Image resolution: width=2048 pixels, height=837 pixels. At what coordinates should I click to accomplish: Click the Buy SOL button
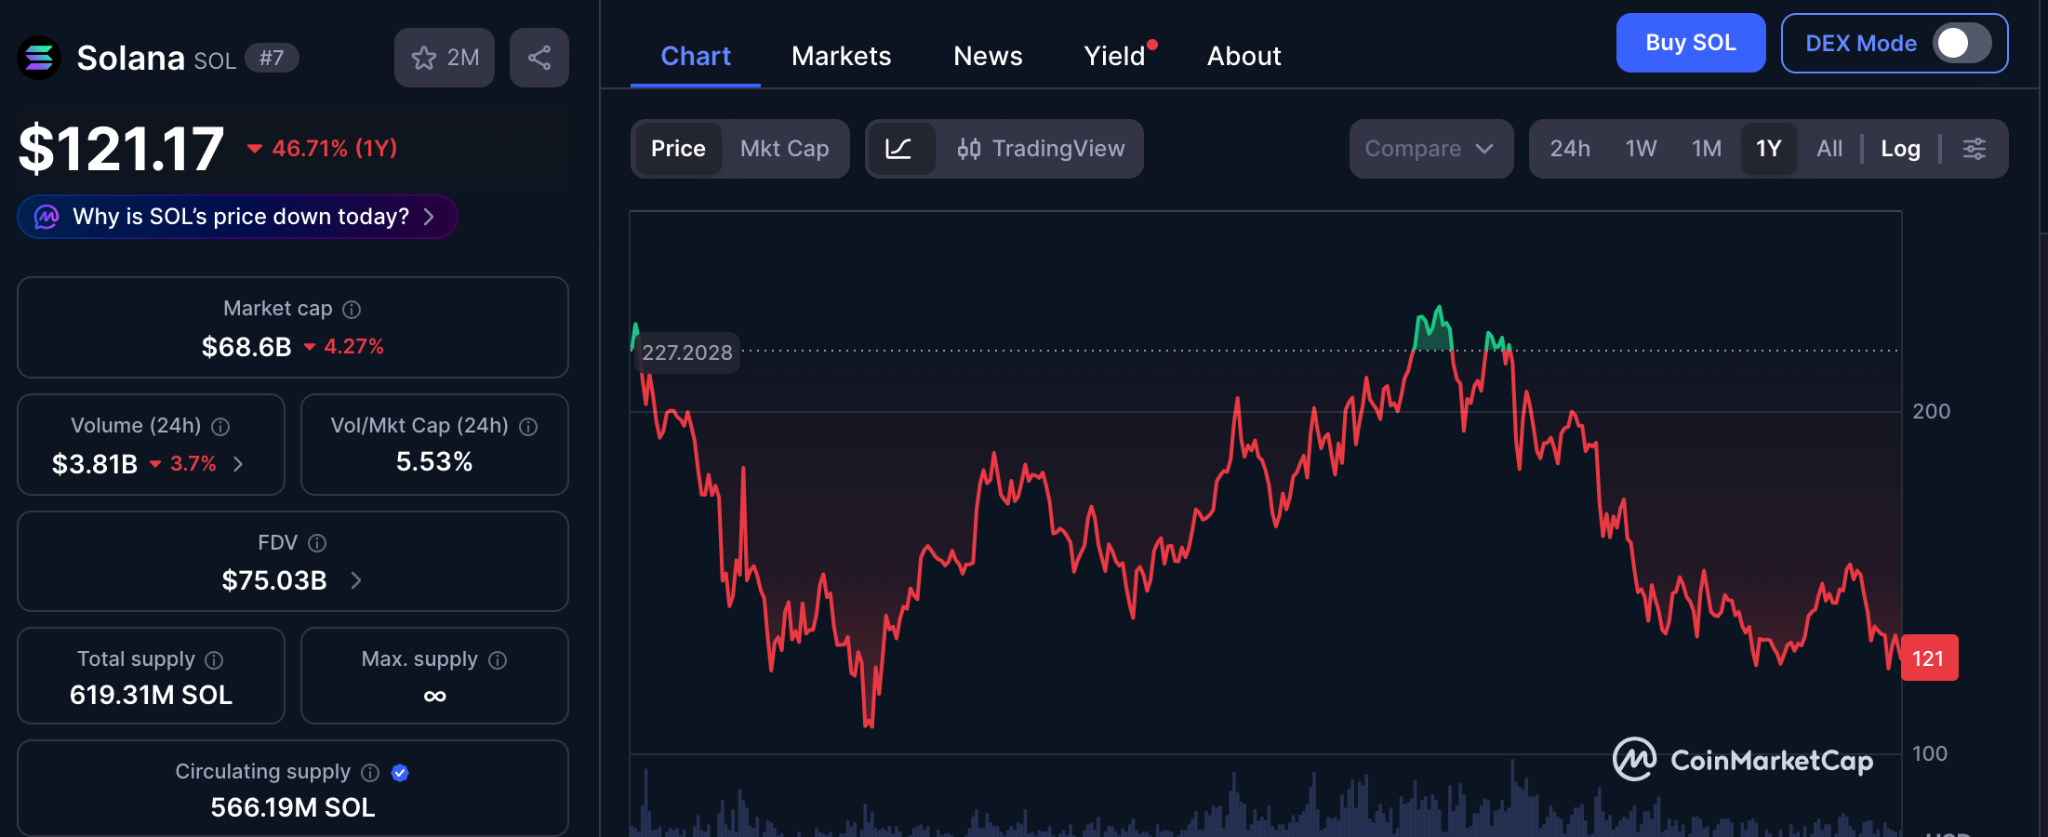click(x=1690, y=43)
